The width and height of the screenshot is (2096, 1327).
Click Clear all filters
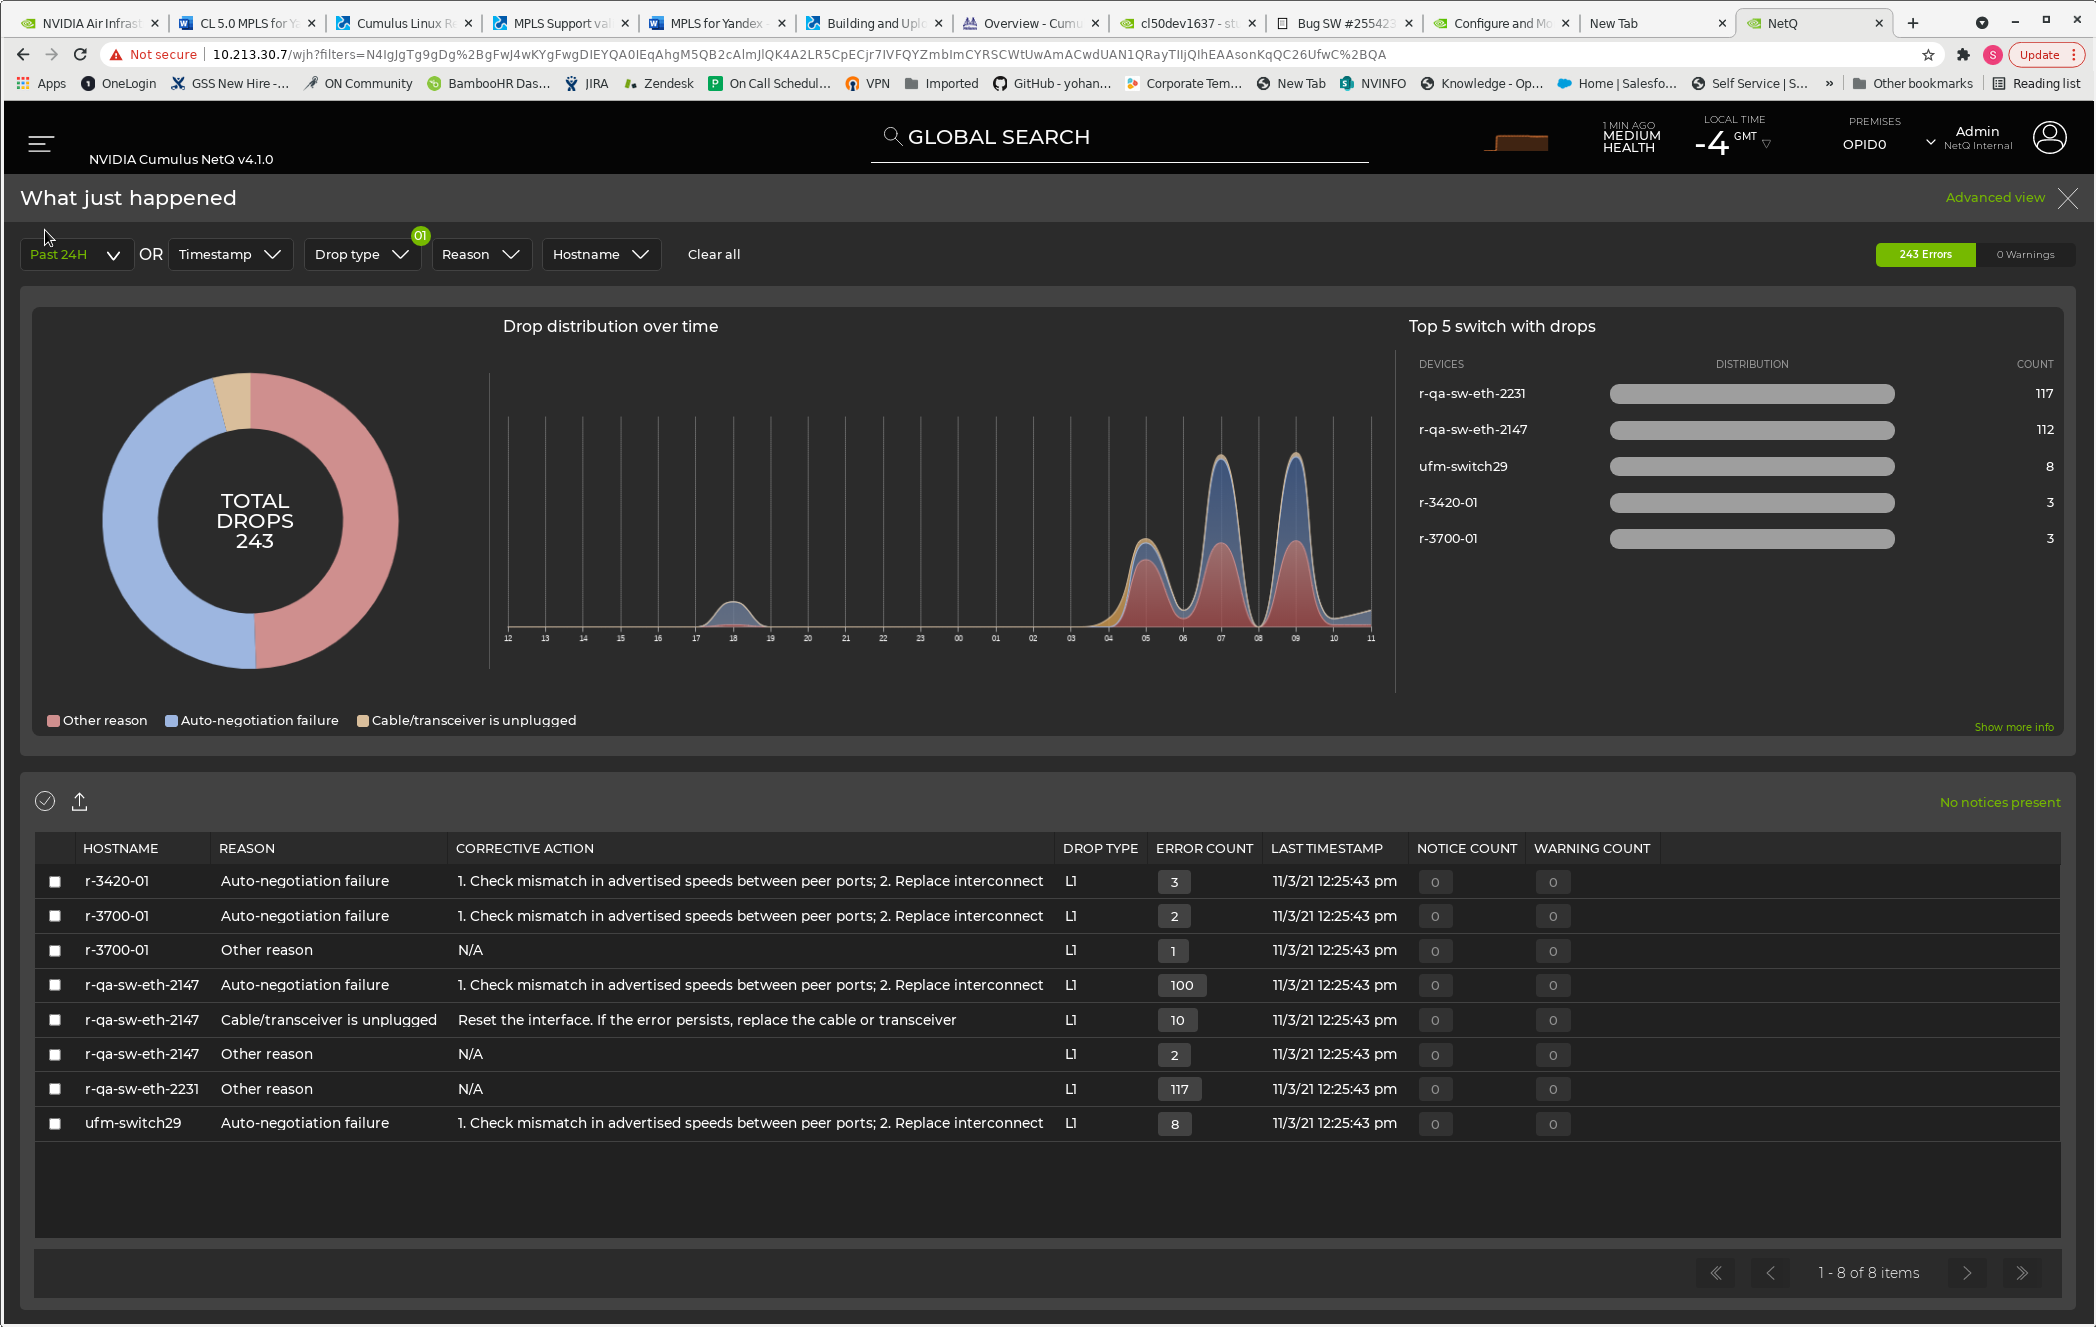click(x=714, y=255)
